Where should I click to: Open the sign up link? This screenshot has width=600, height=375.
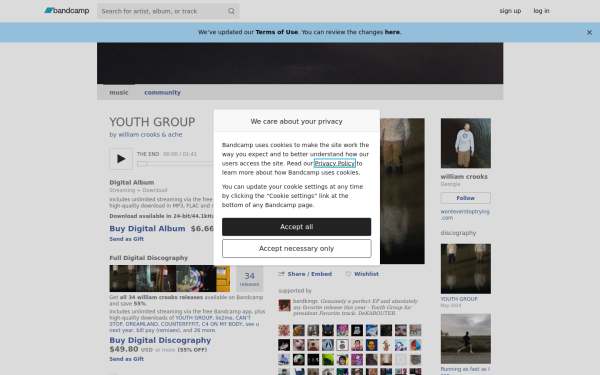pos(510,11)
